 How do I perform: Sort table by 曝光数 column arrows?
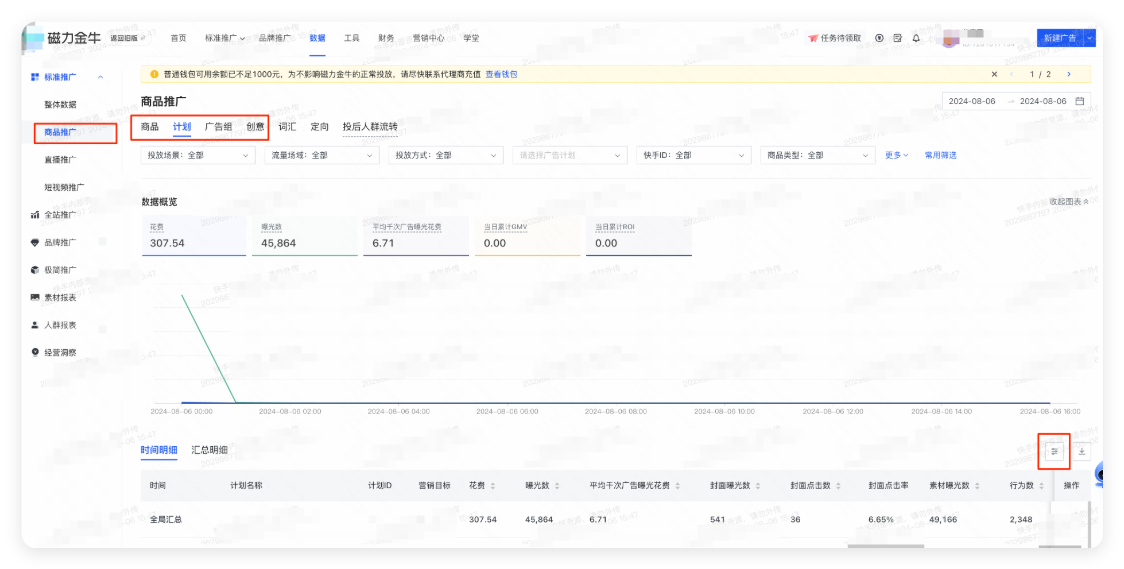coord(557,486)
